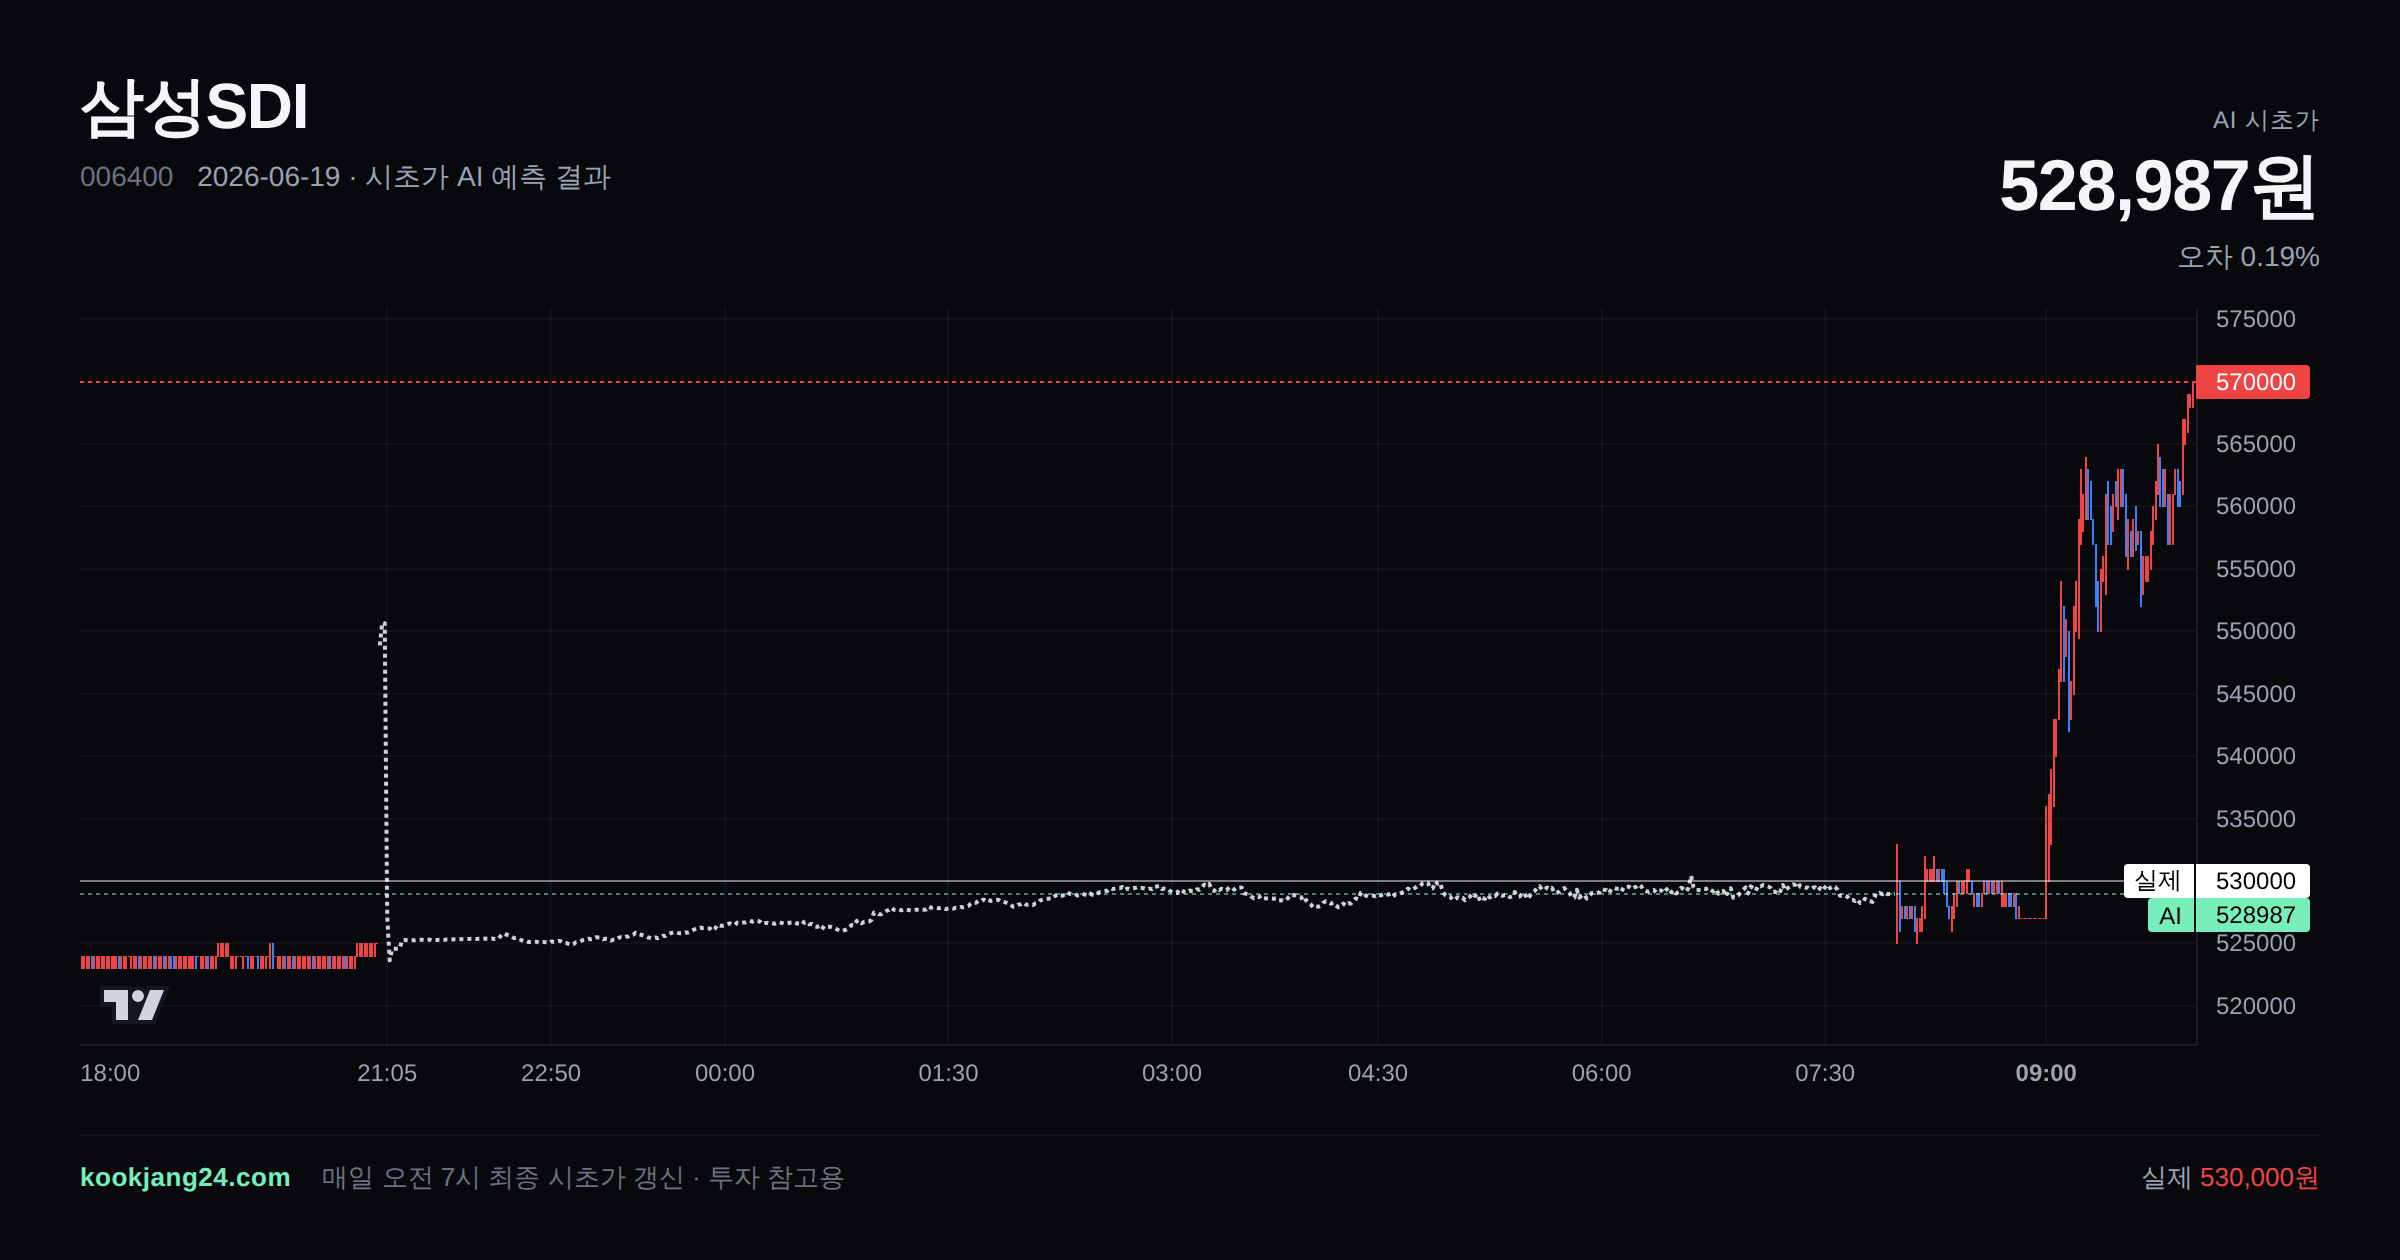
Task: Click the 18:00 time axis label
Action: click(x=110, y=1073)
